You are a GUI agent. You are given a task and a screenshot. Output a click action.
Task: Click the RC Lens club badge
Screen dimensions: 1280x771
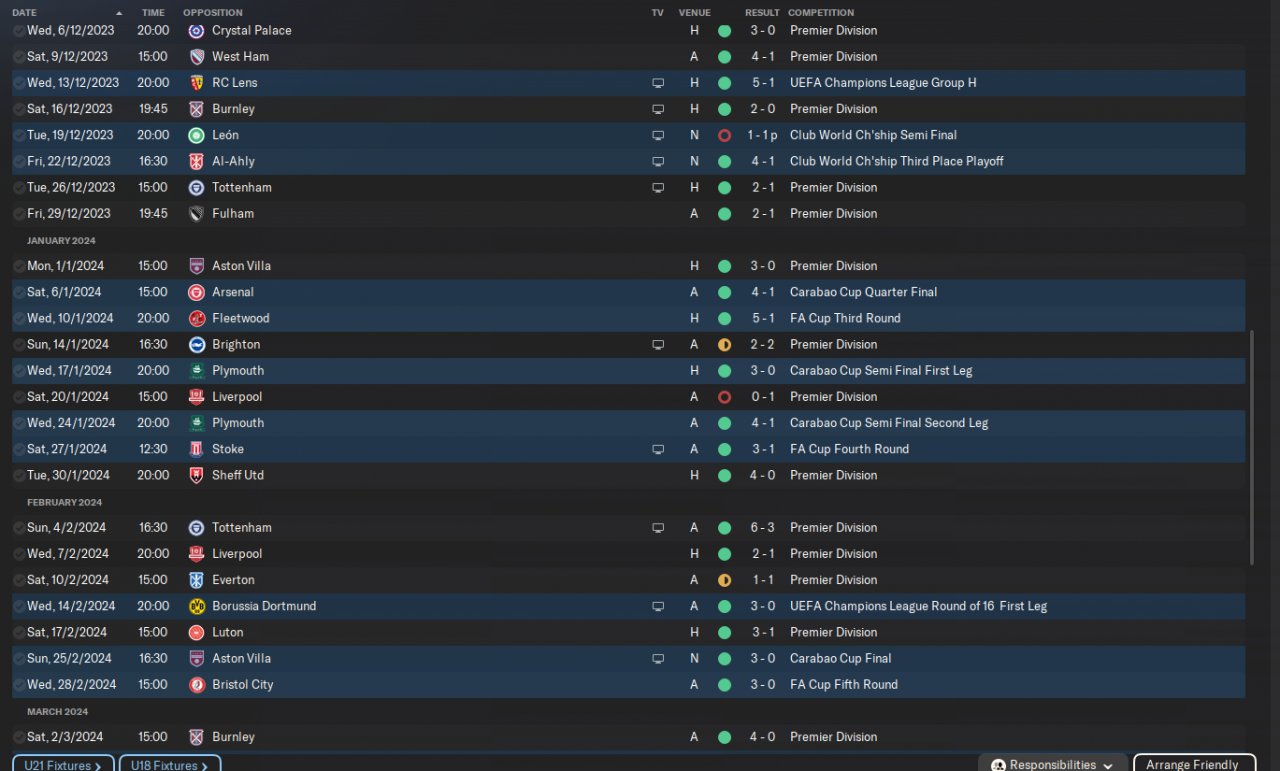196,83
